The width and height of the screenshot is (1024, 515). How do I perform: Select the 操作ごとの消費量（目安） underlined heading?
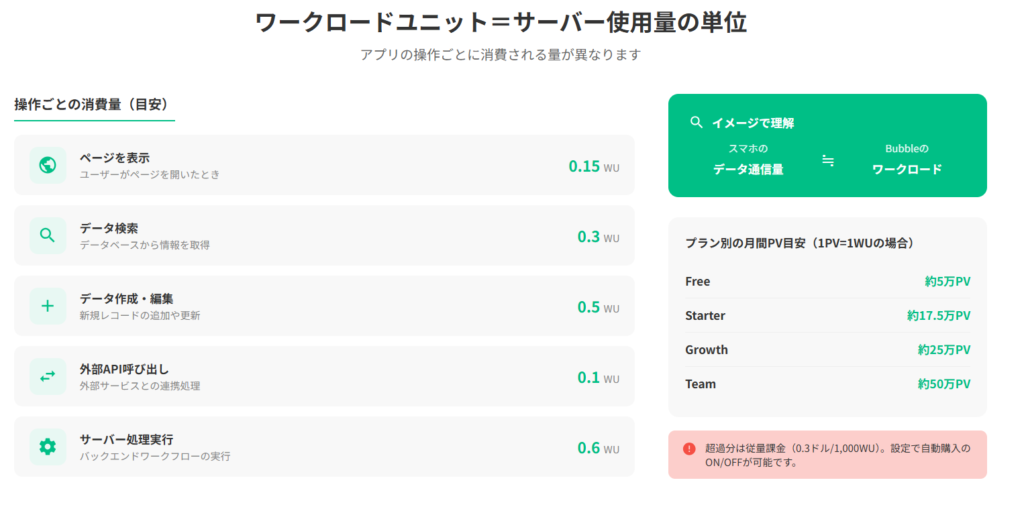pos(91,104)
